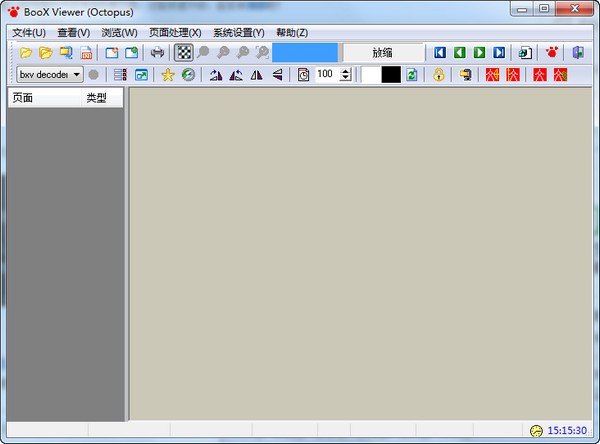Click the clock timer icon
The width and height of the screenshot is (600, 444).
pyautogui.click(x=303, y=75)
